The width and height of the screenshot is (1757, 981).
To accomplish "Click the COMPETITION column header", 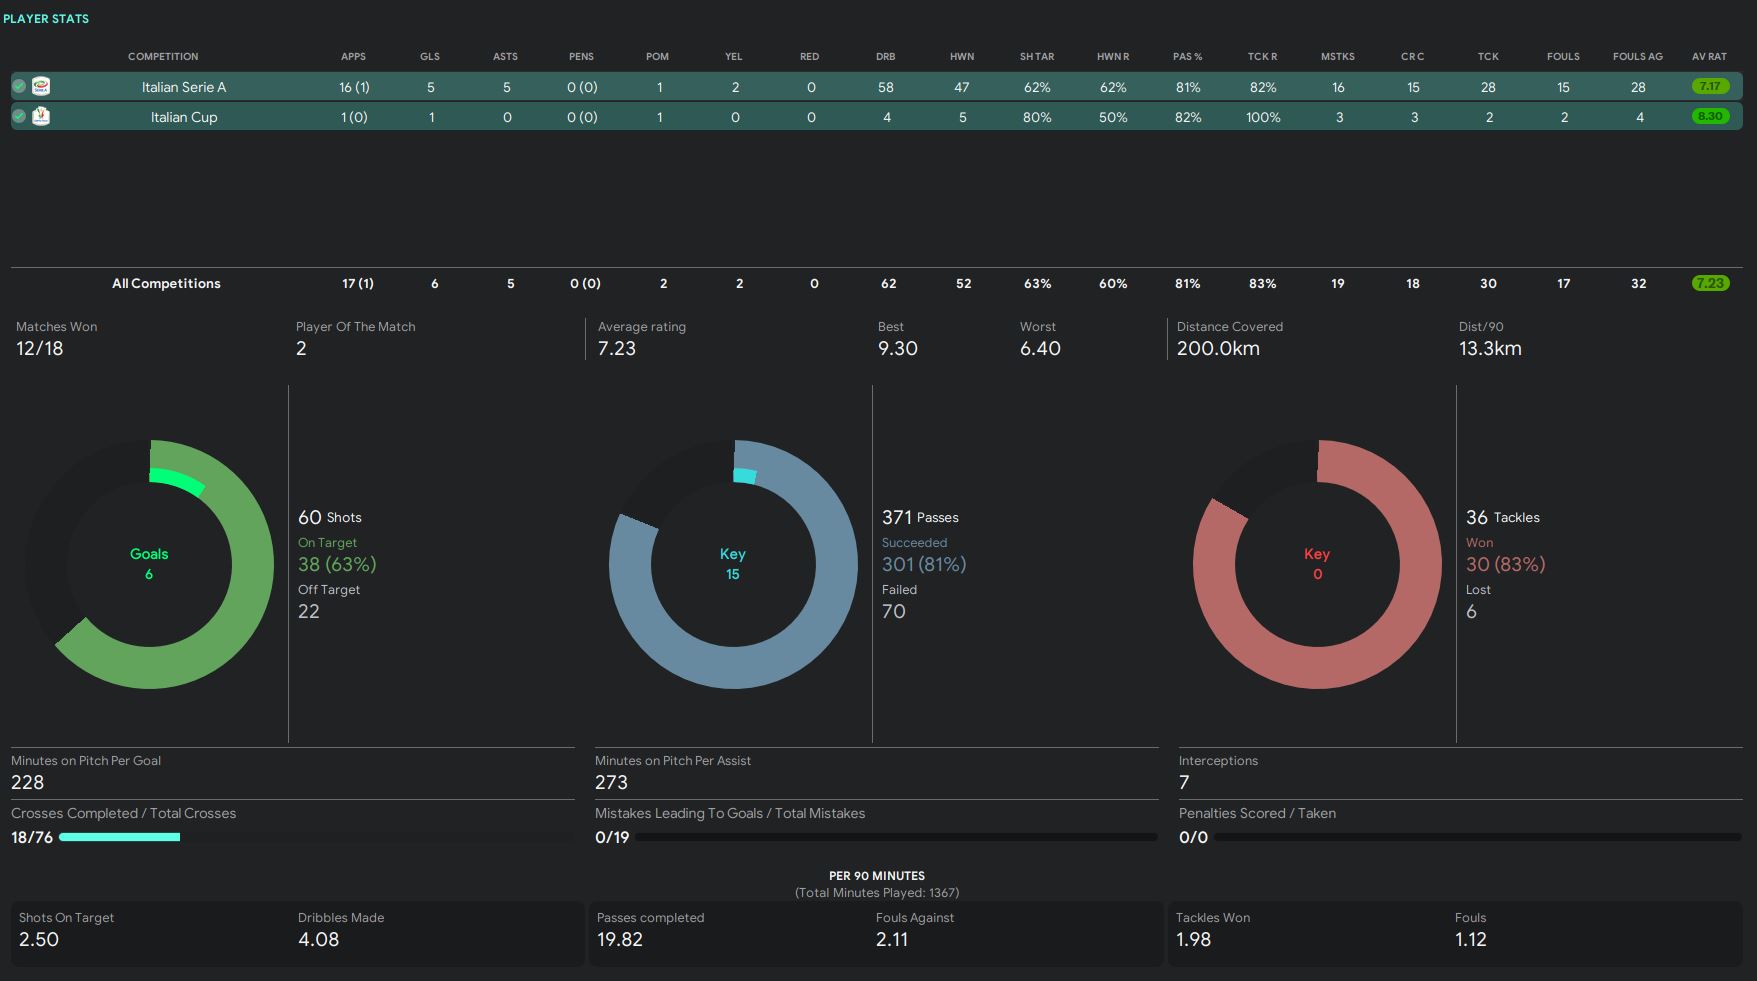I will (163, 57).
